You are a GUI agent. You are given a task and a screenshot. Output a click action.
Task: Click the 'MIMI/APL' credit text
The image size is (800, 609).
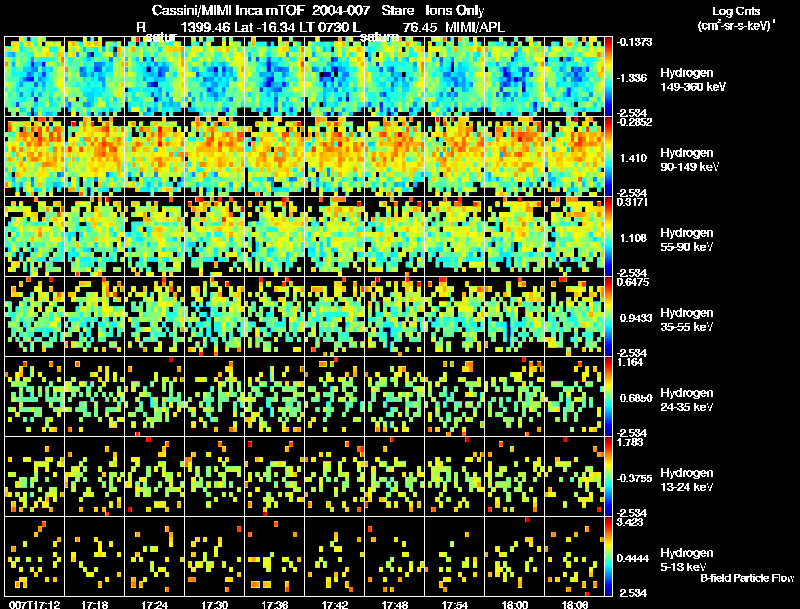(x=475, y=27)
